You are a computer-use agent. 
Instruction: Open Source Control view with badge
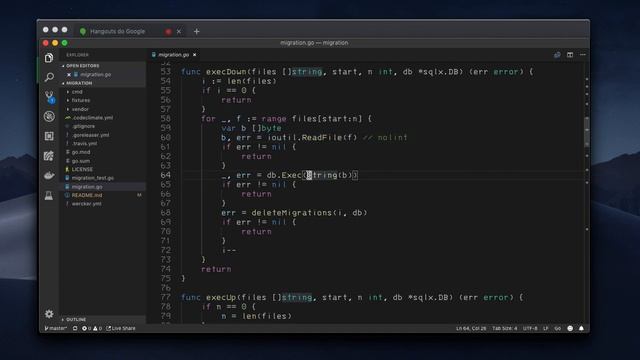(49, 97)
